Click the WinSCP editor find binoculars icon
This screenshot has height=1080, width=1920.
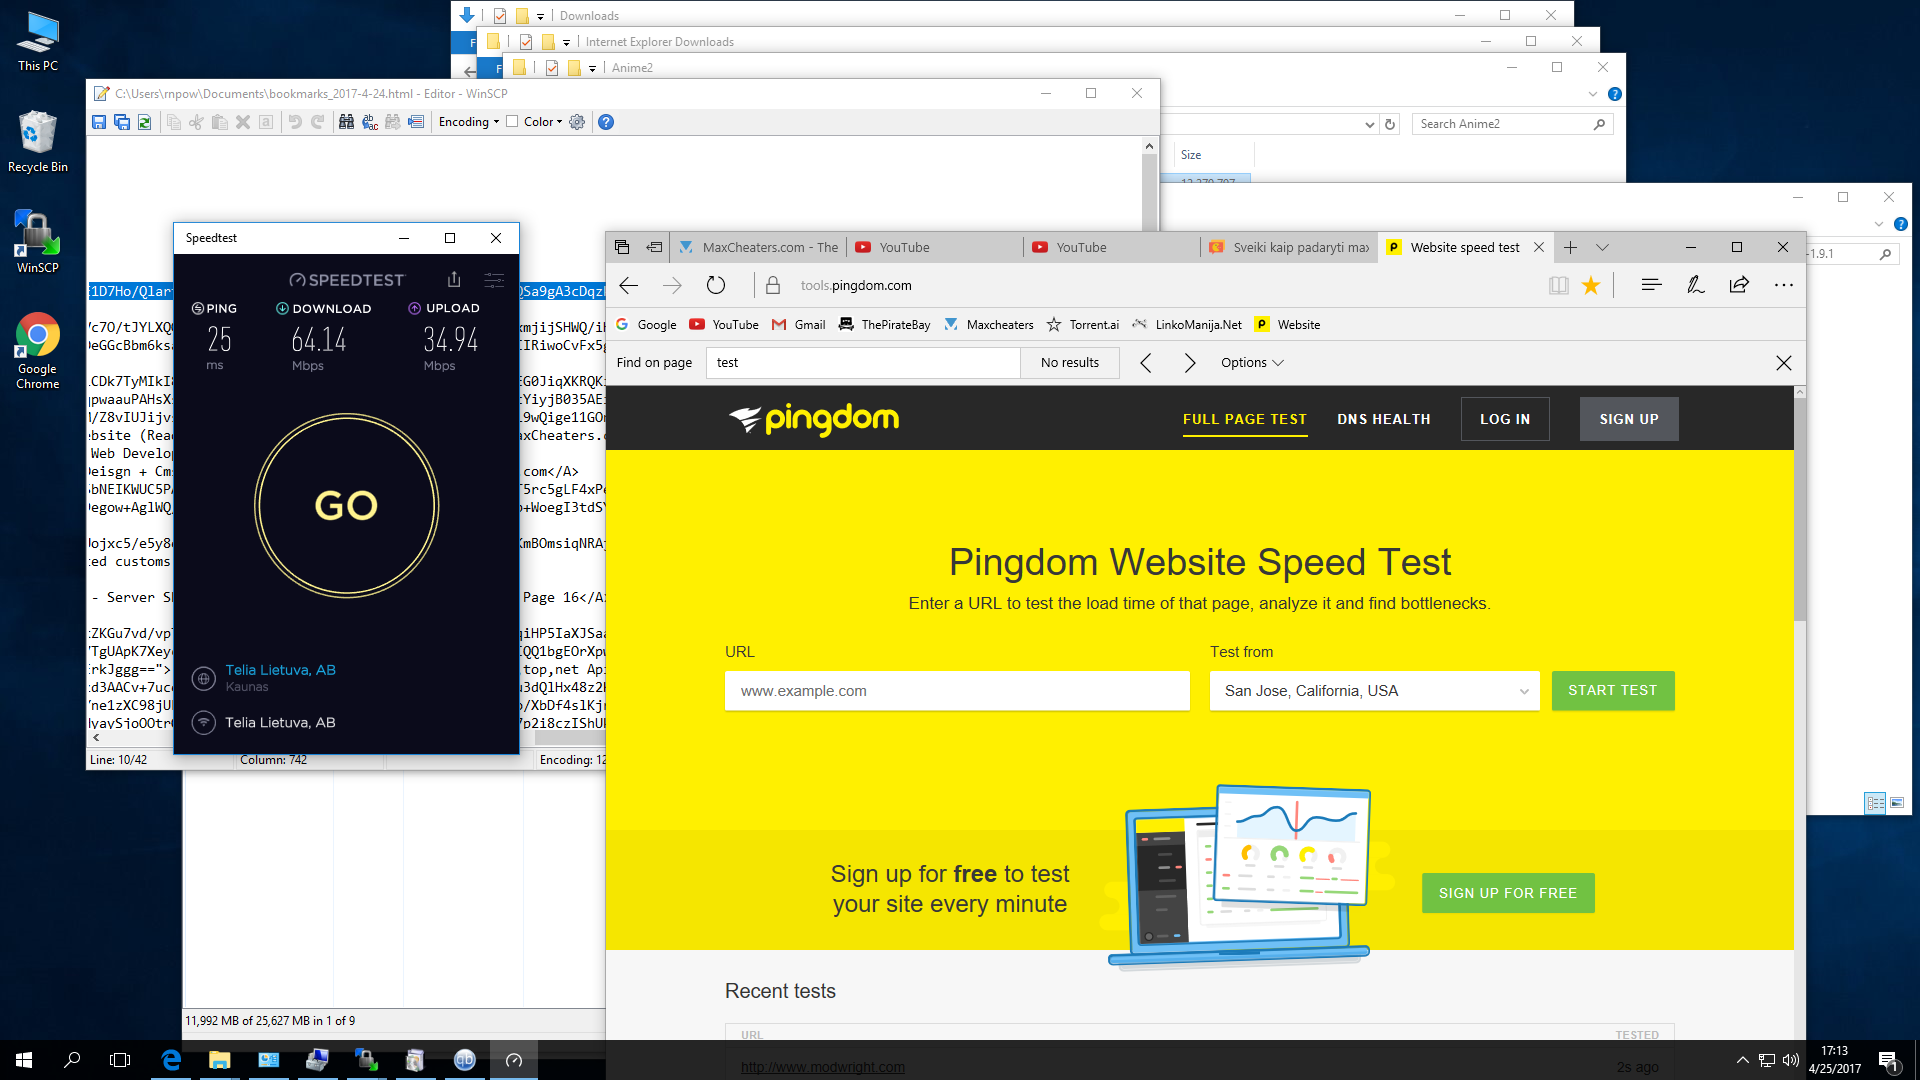click(x=346, y=122)
